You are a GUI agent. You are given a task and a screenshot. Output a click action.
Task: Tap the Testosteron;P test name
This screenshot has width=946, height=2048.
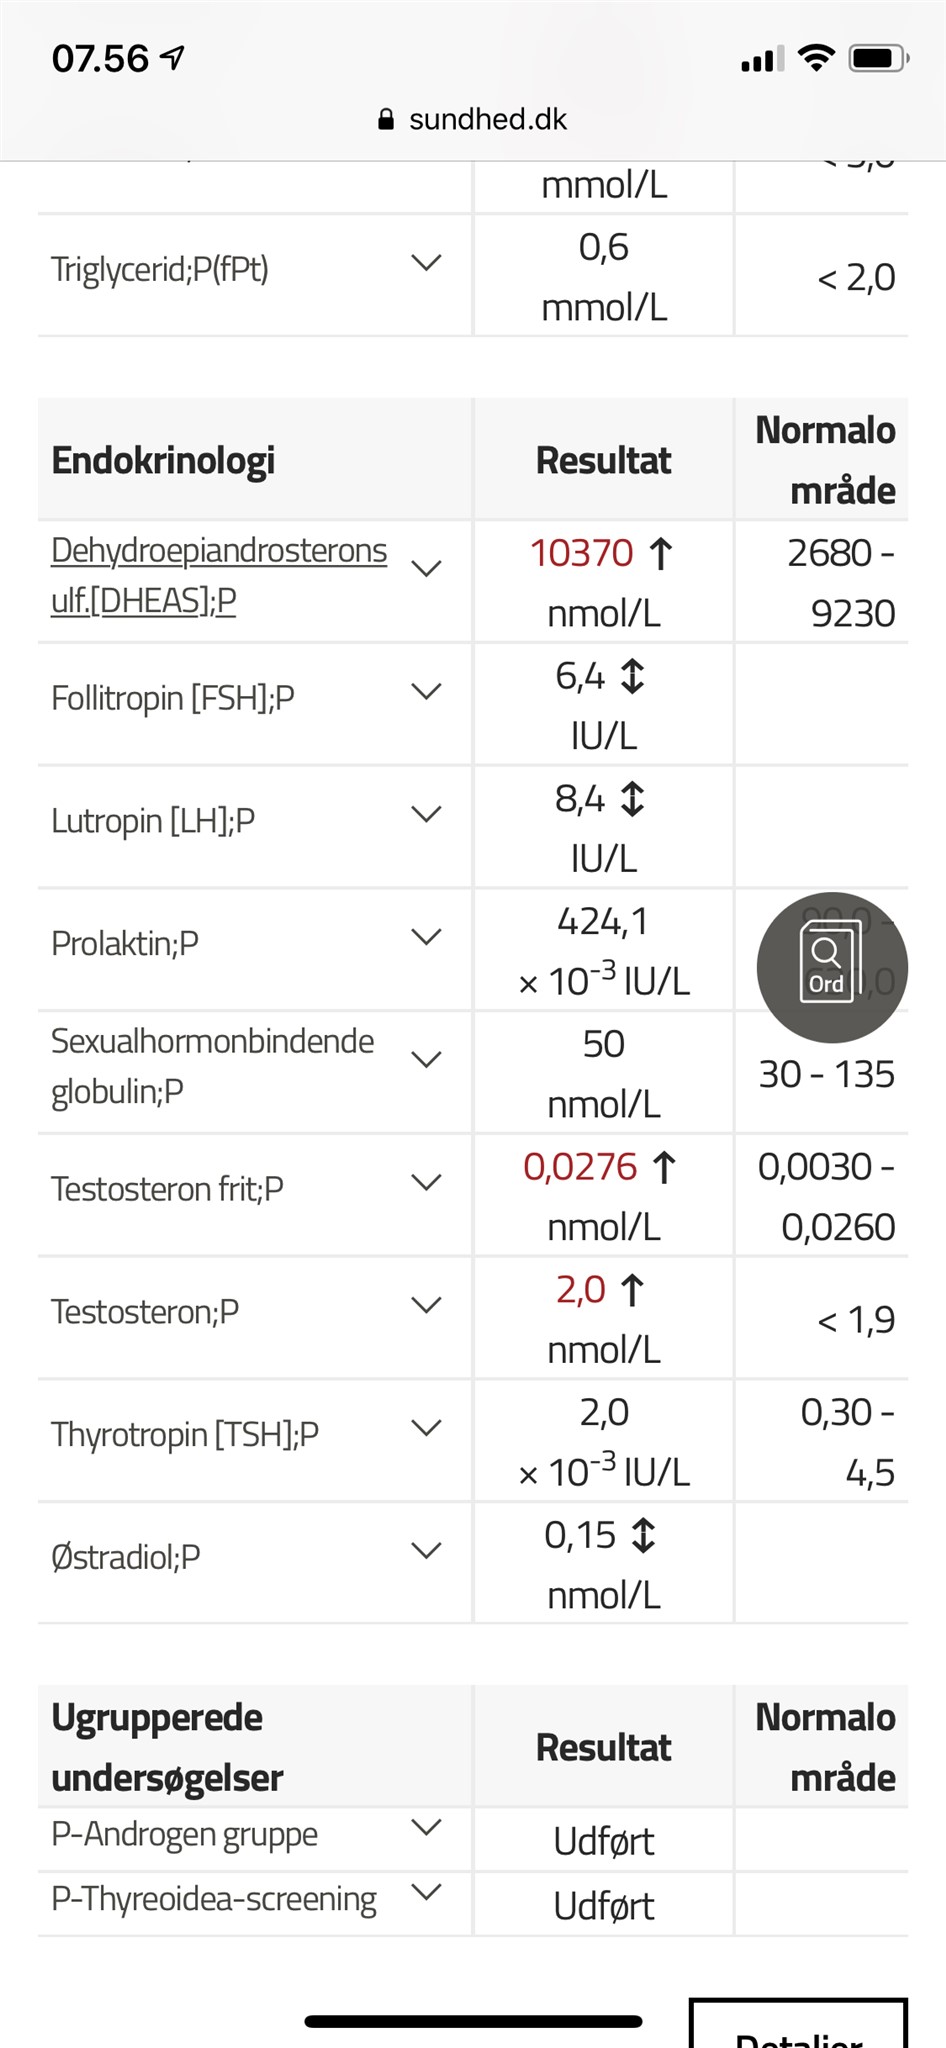point(145,1312)
